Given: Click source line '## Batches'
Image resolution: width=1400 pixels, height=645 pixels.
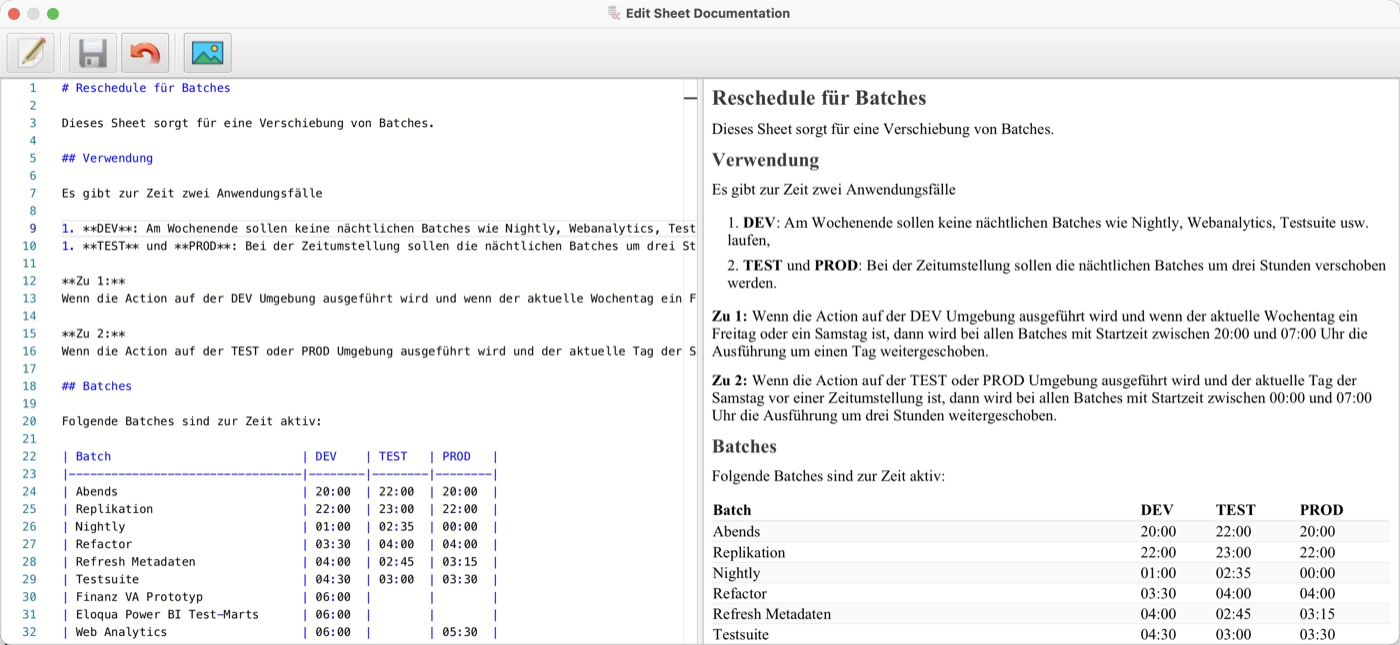Looking at the screenshot, I should coord(97,386).
